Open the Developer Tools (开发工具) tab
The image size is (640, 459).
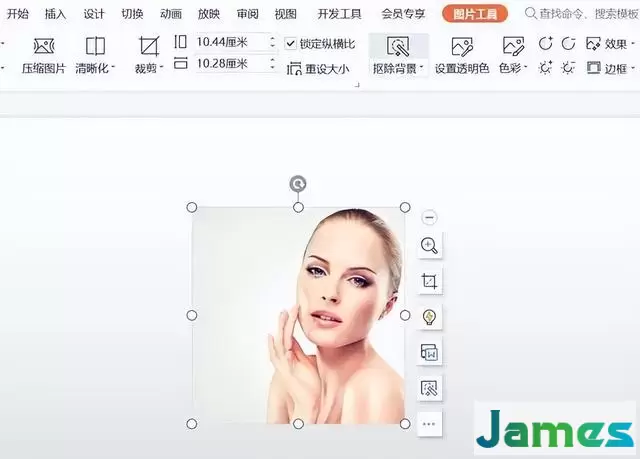[339, 14]
